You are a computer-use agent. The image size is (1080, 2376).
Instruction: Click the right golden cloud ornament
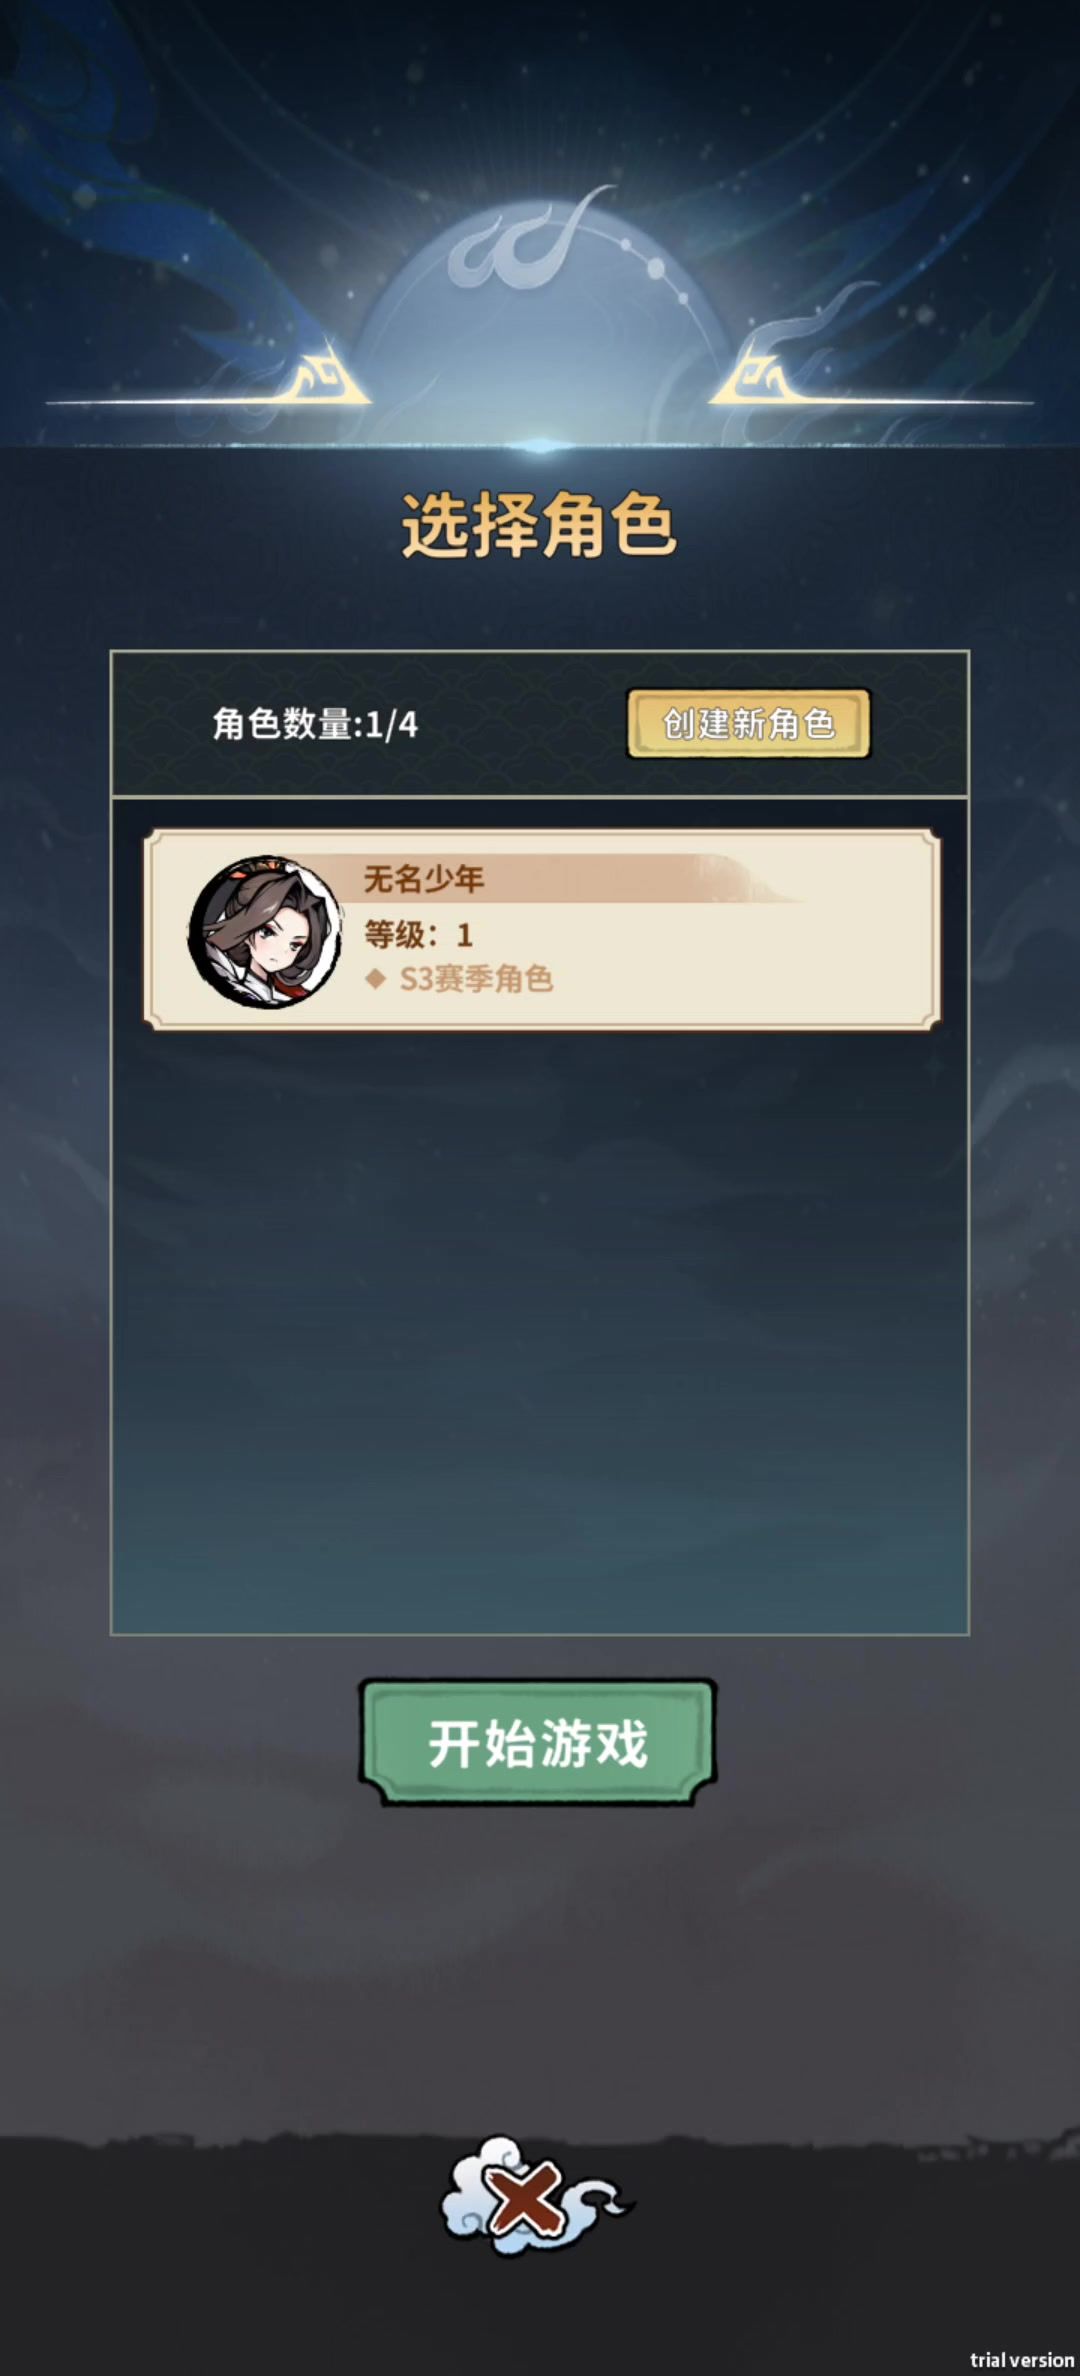[758, 377]
